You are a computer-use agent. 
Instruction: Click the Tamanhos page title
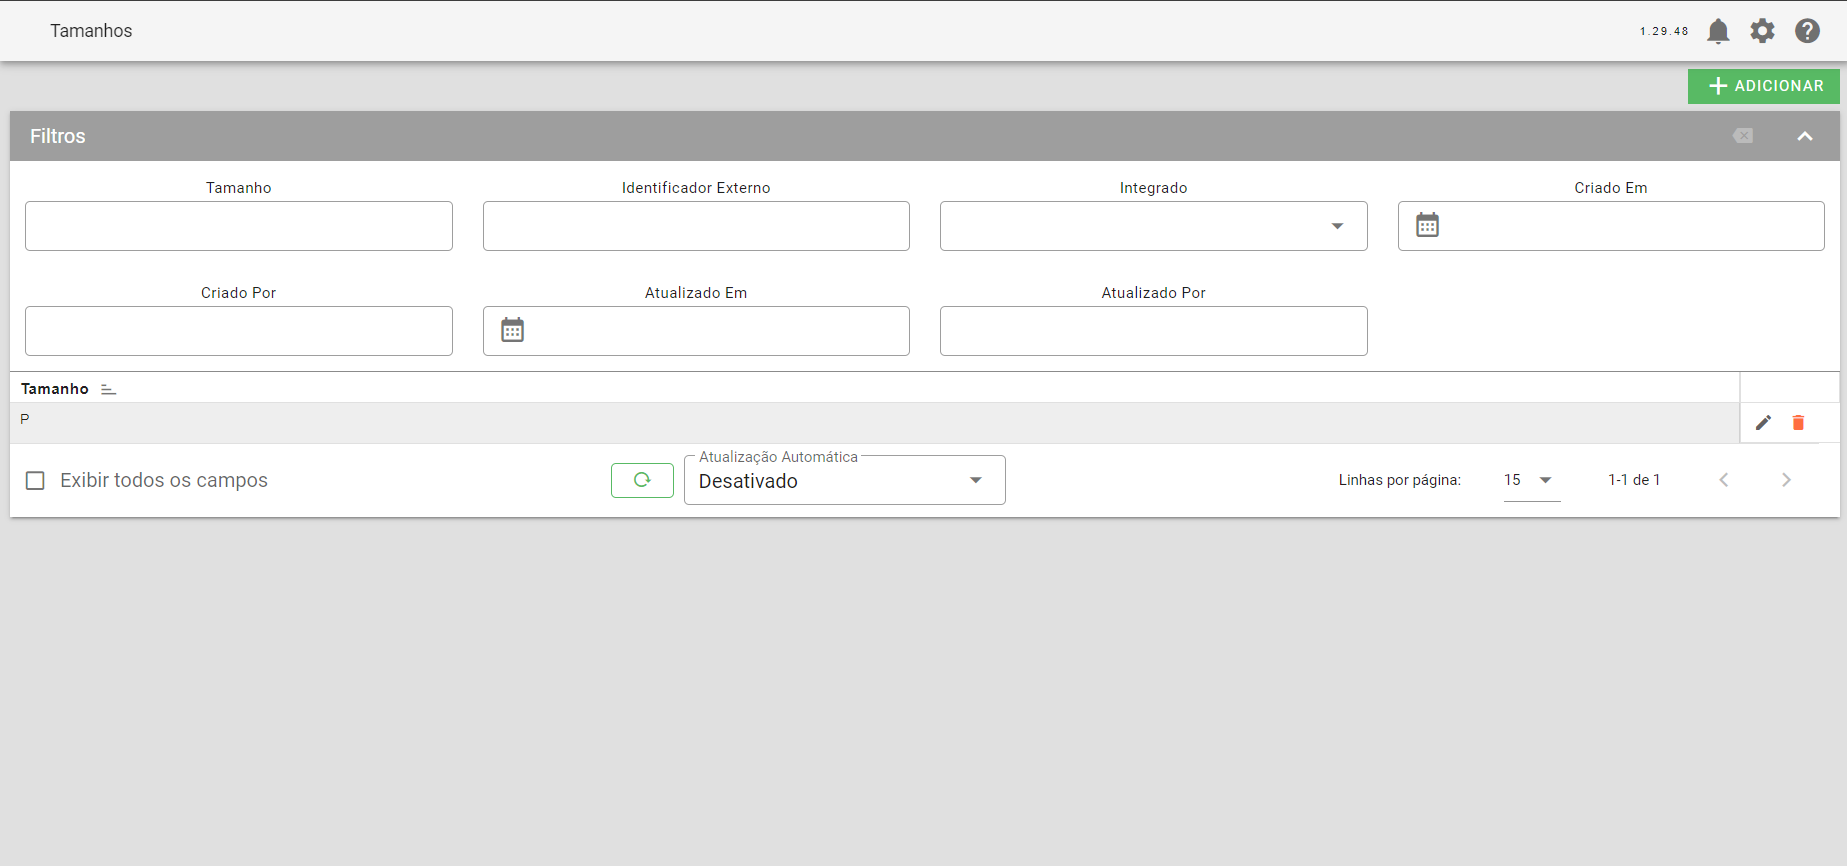click(91, 31)
